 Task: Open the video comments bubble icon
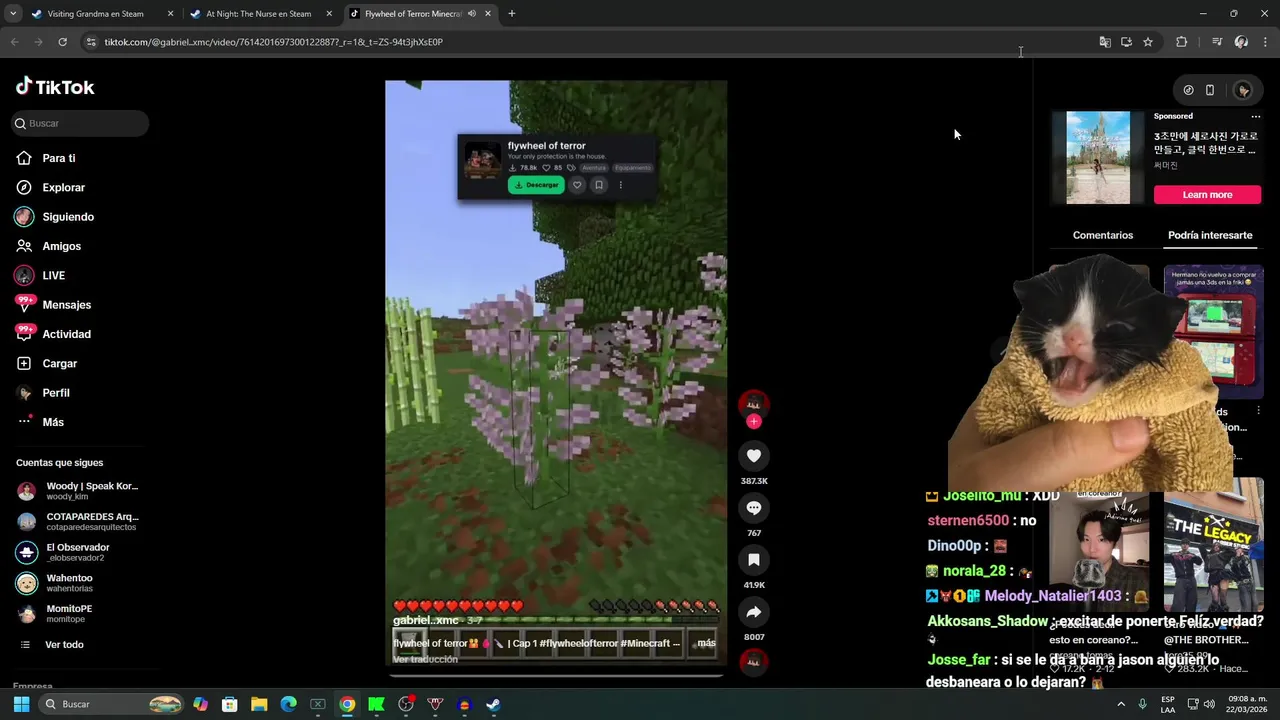click(x=754, y=508)
